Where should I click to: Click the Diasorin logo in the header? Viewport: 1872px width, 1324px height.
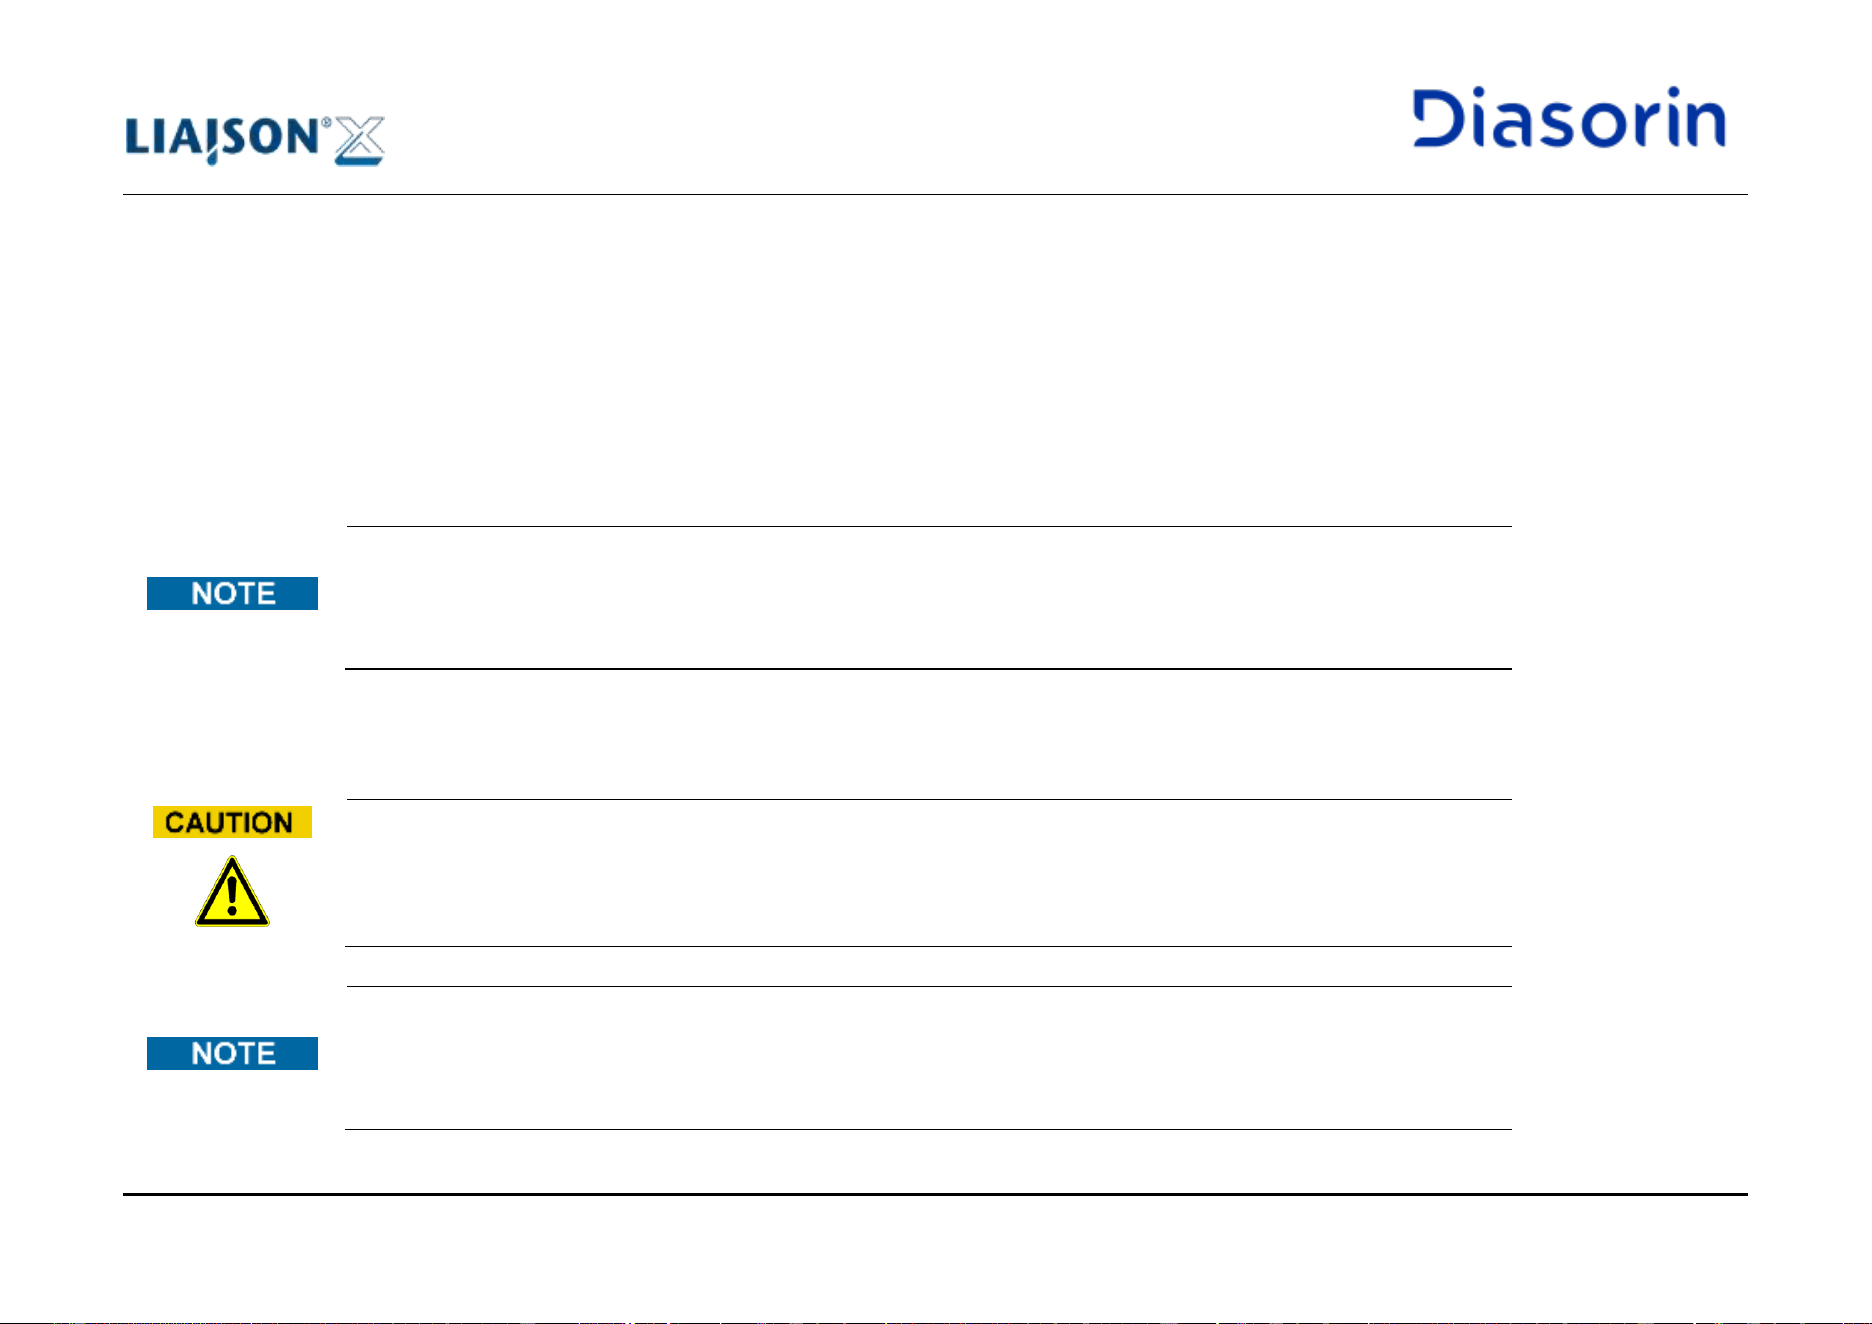pyautogui.click(x=1569, y=118)
